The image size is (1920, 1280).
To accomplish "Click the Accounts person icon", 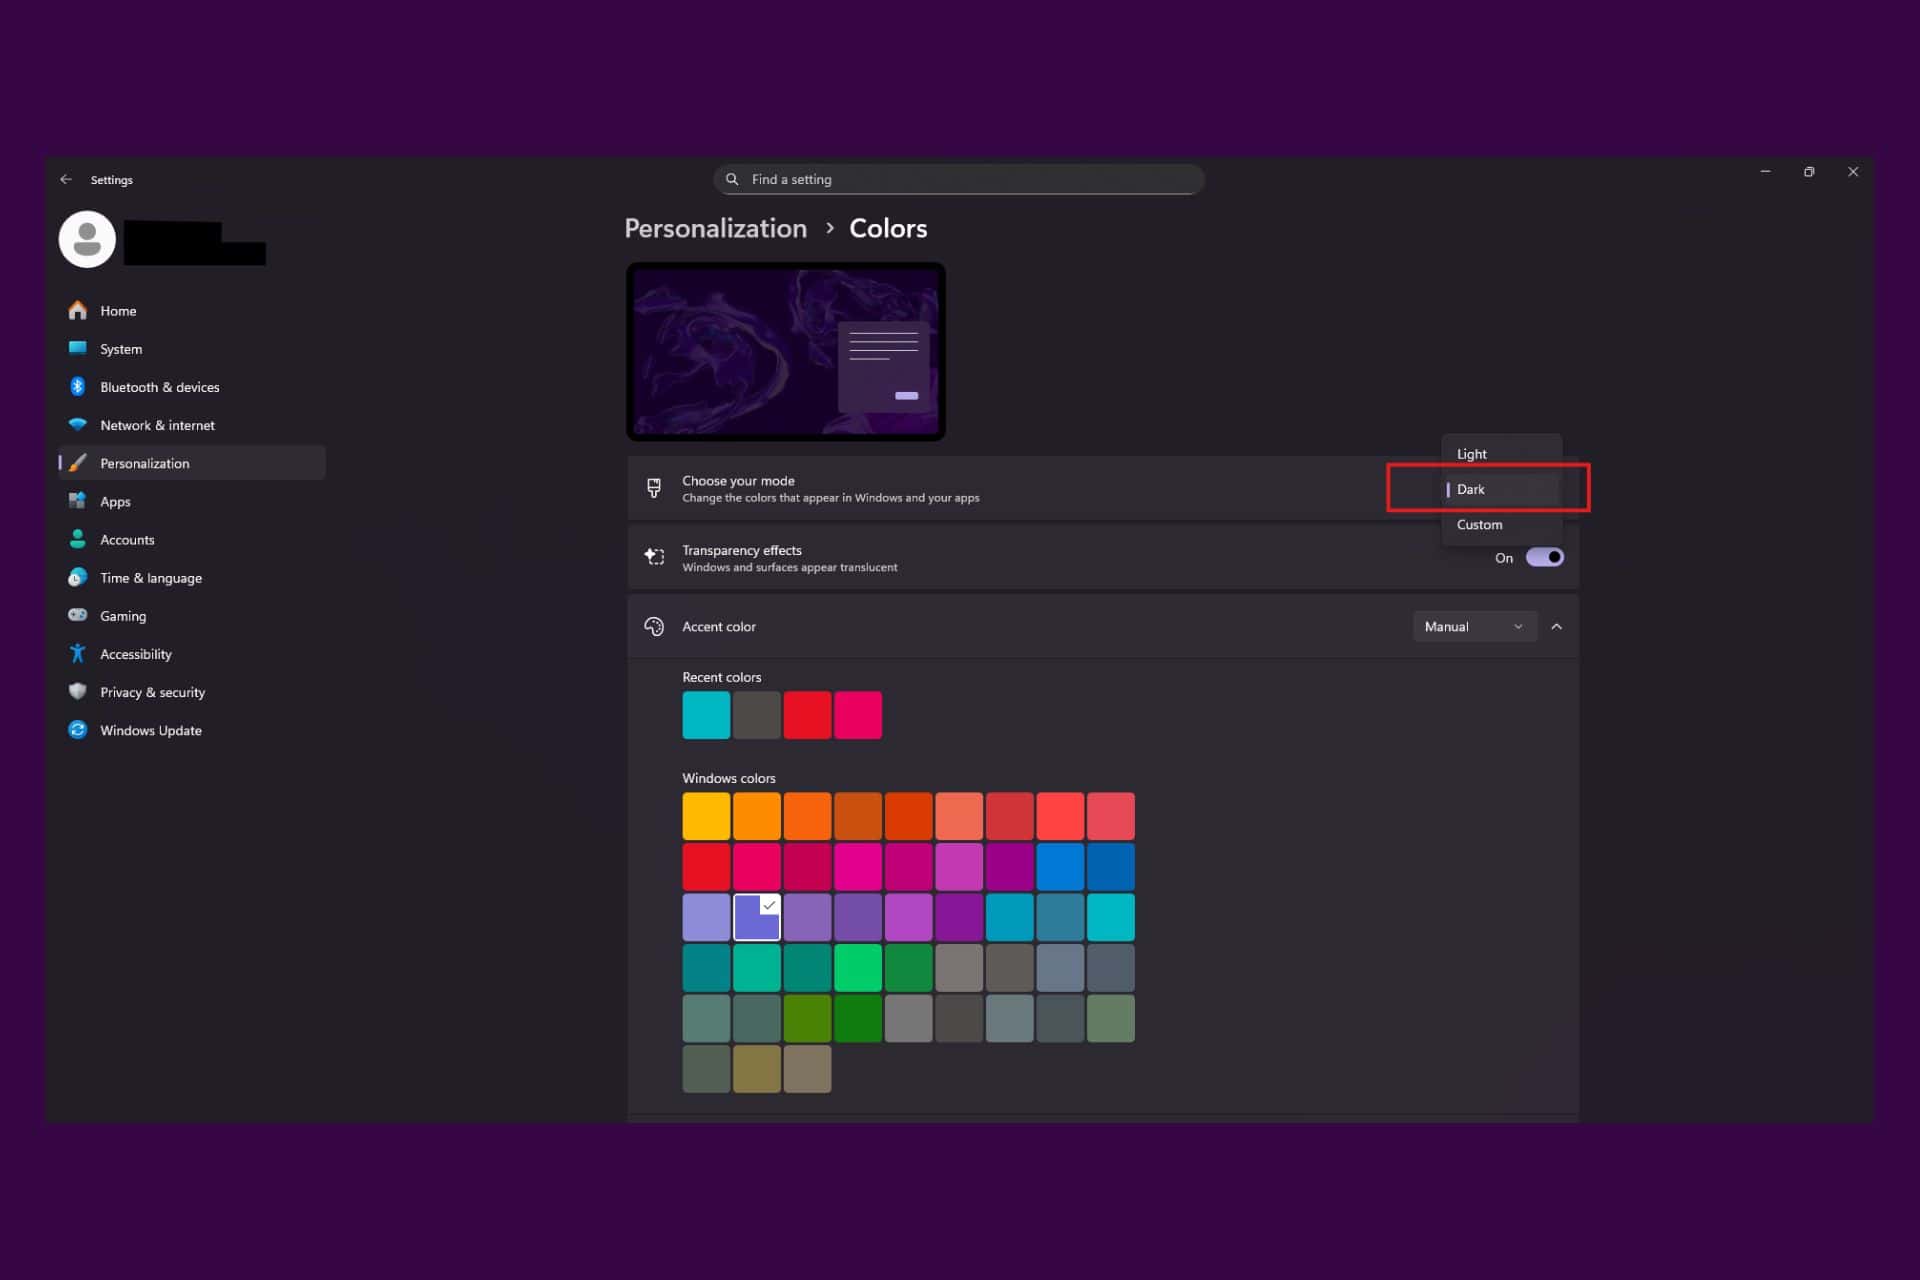I will coord(78,539).
